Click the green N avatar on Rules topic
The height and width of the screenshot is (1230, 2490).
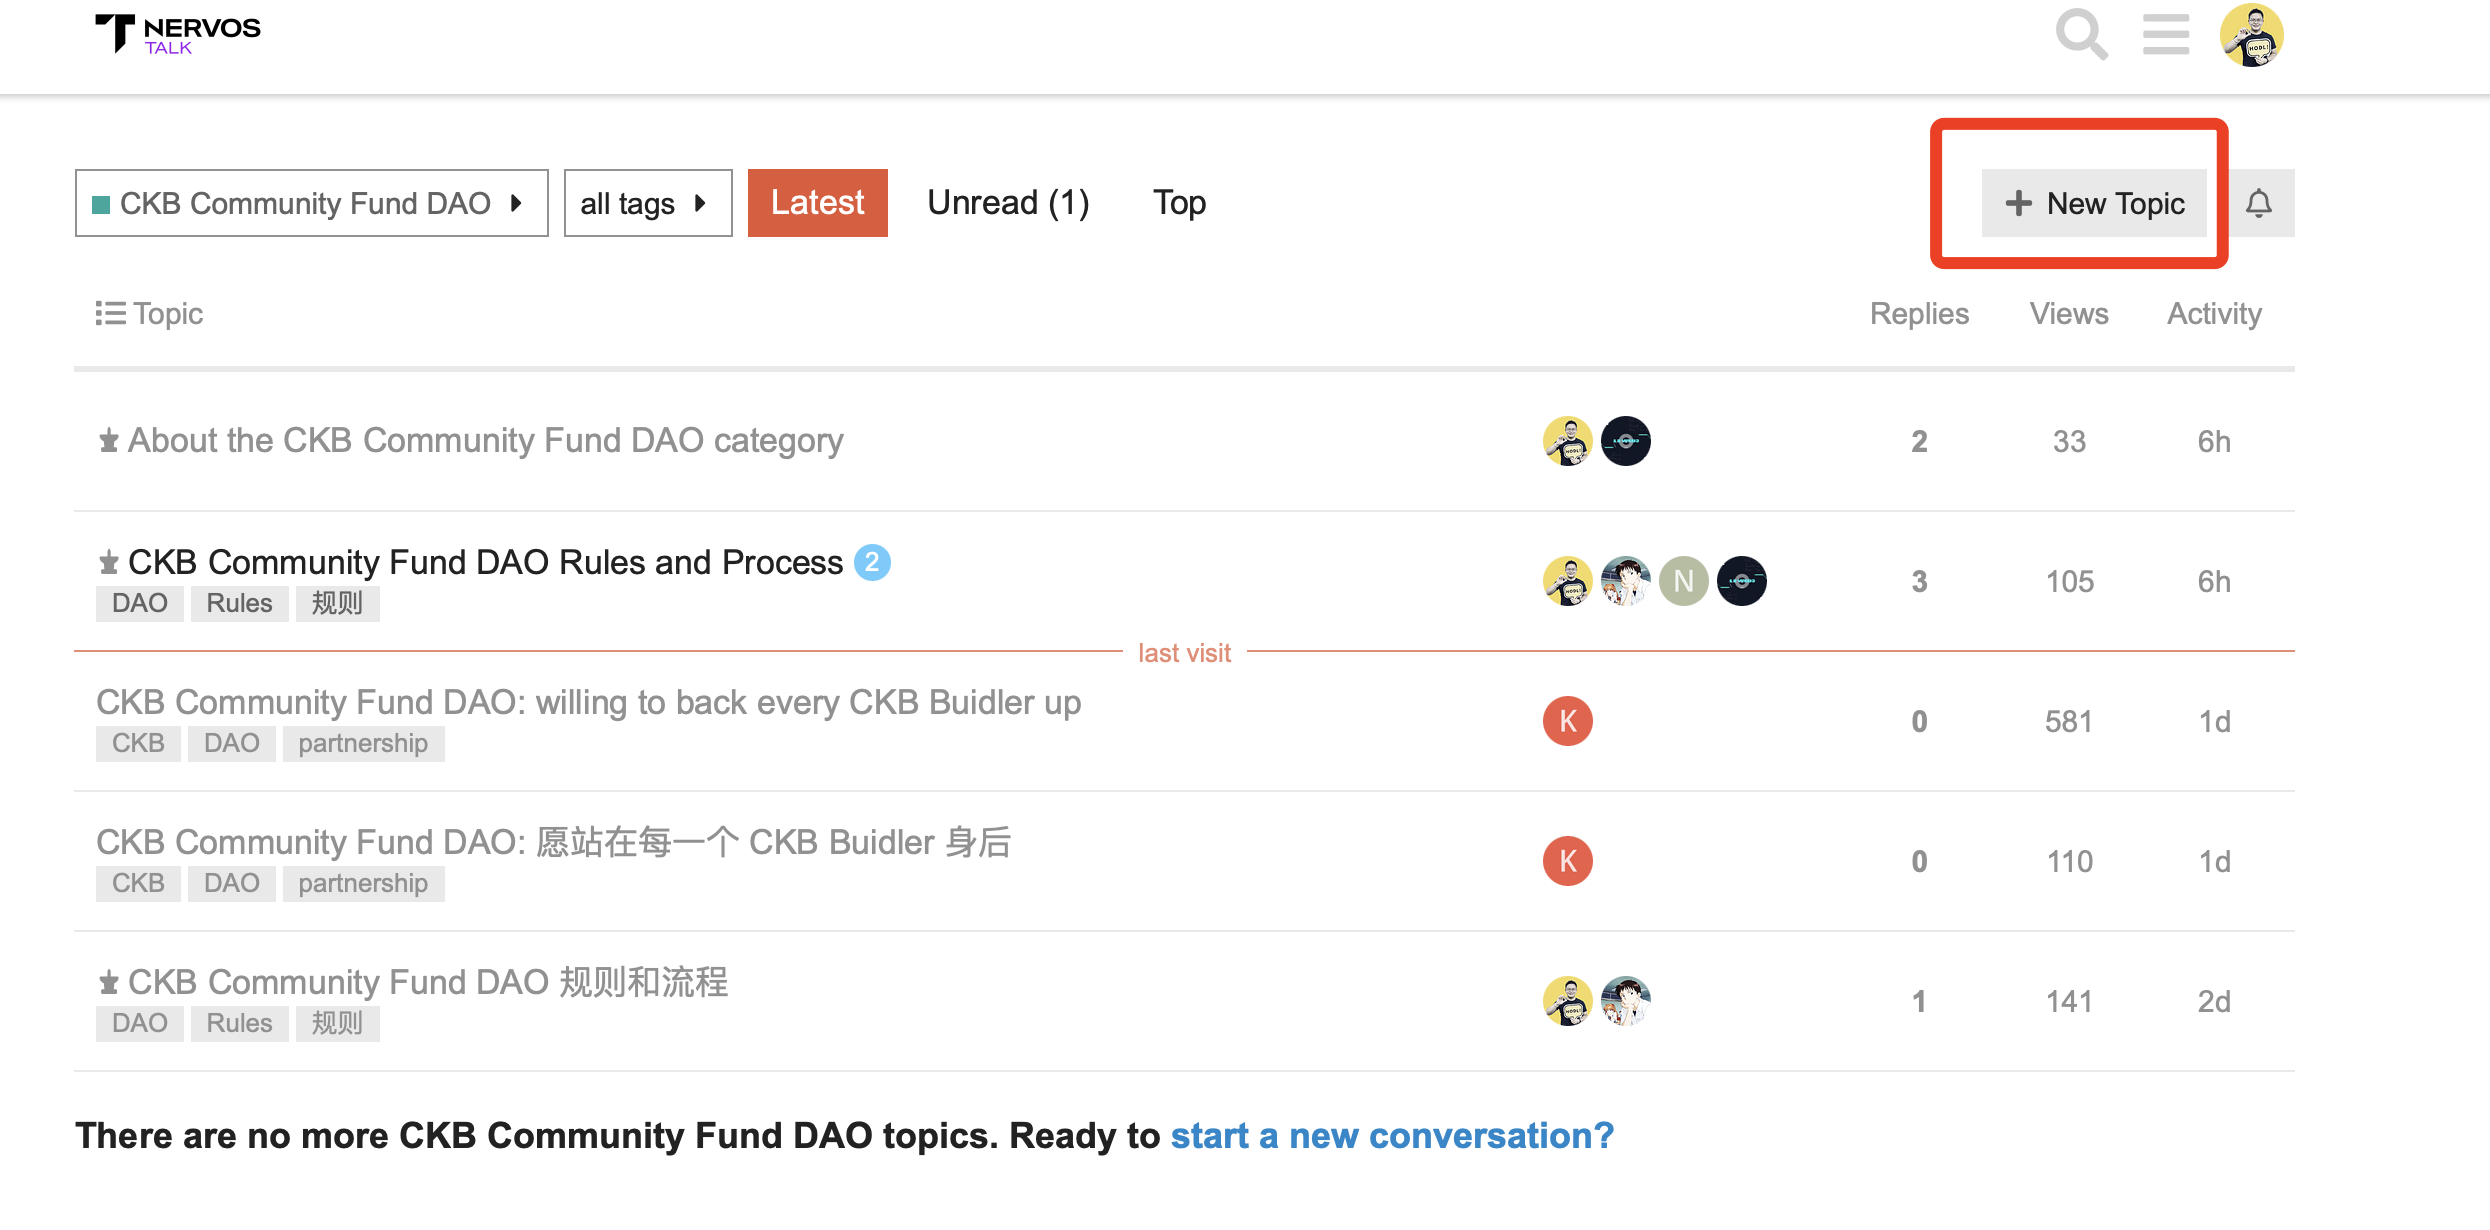point(1683,581)
